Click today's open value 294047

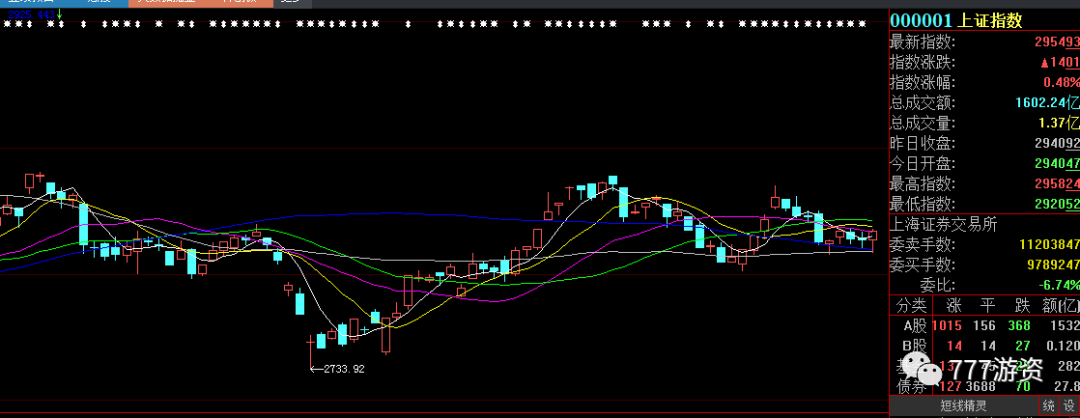(1057, 164)
